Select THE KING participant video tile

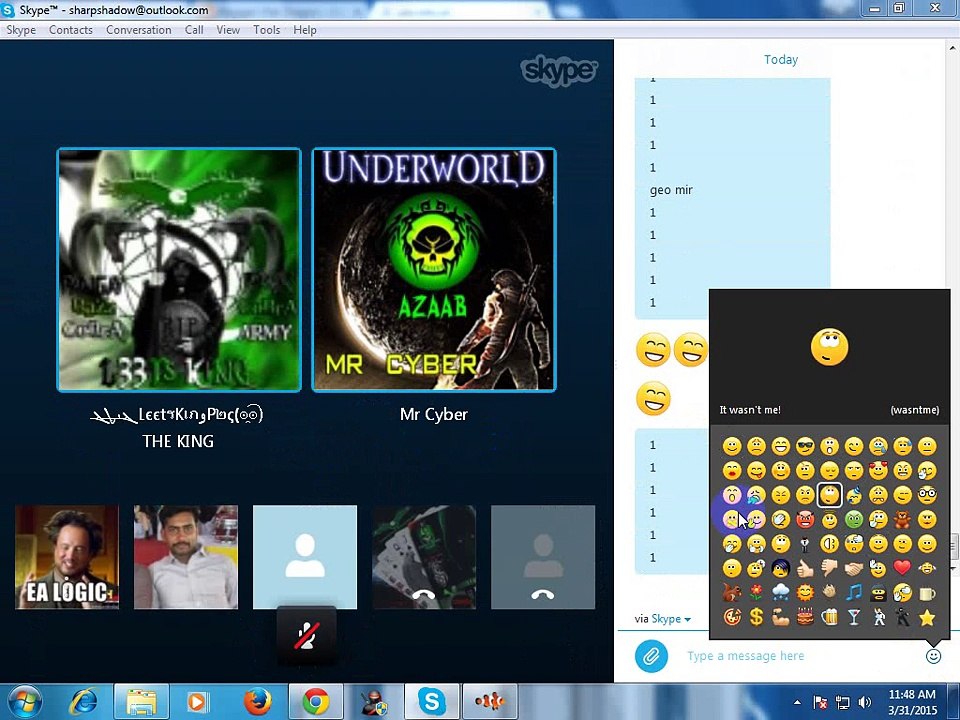click(179, 269)
